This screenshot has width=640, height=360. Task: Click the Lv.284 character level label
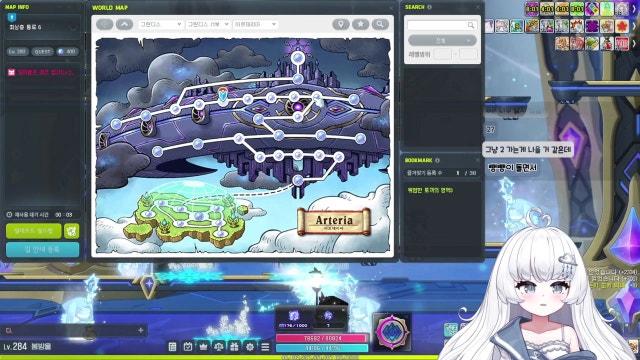click(x=15, y=347)
